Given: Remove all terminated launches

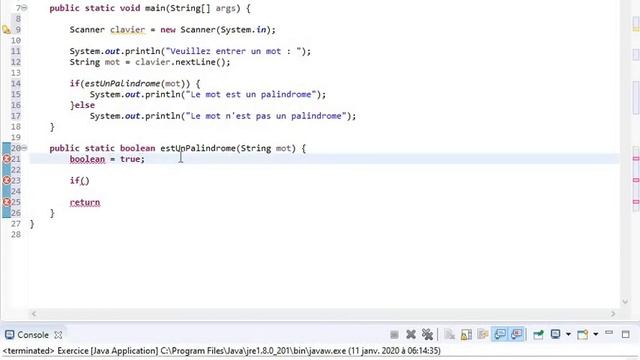Looking at the screenshot, I should click(x=427, y=335).
